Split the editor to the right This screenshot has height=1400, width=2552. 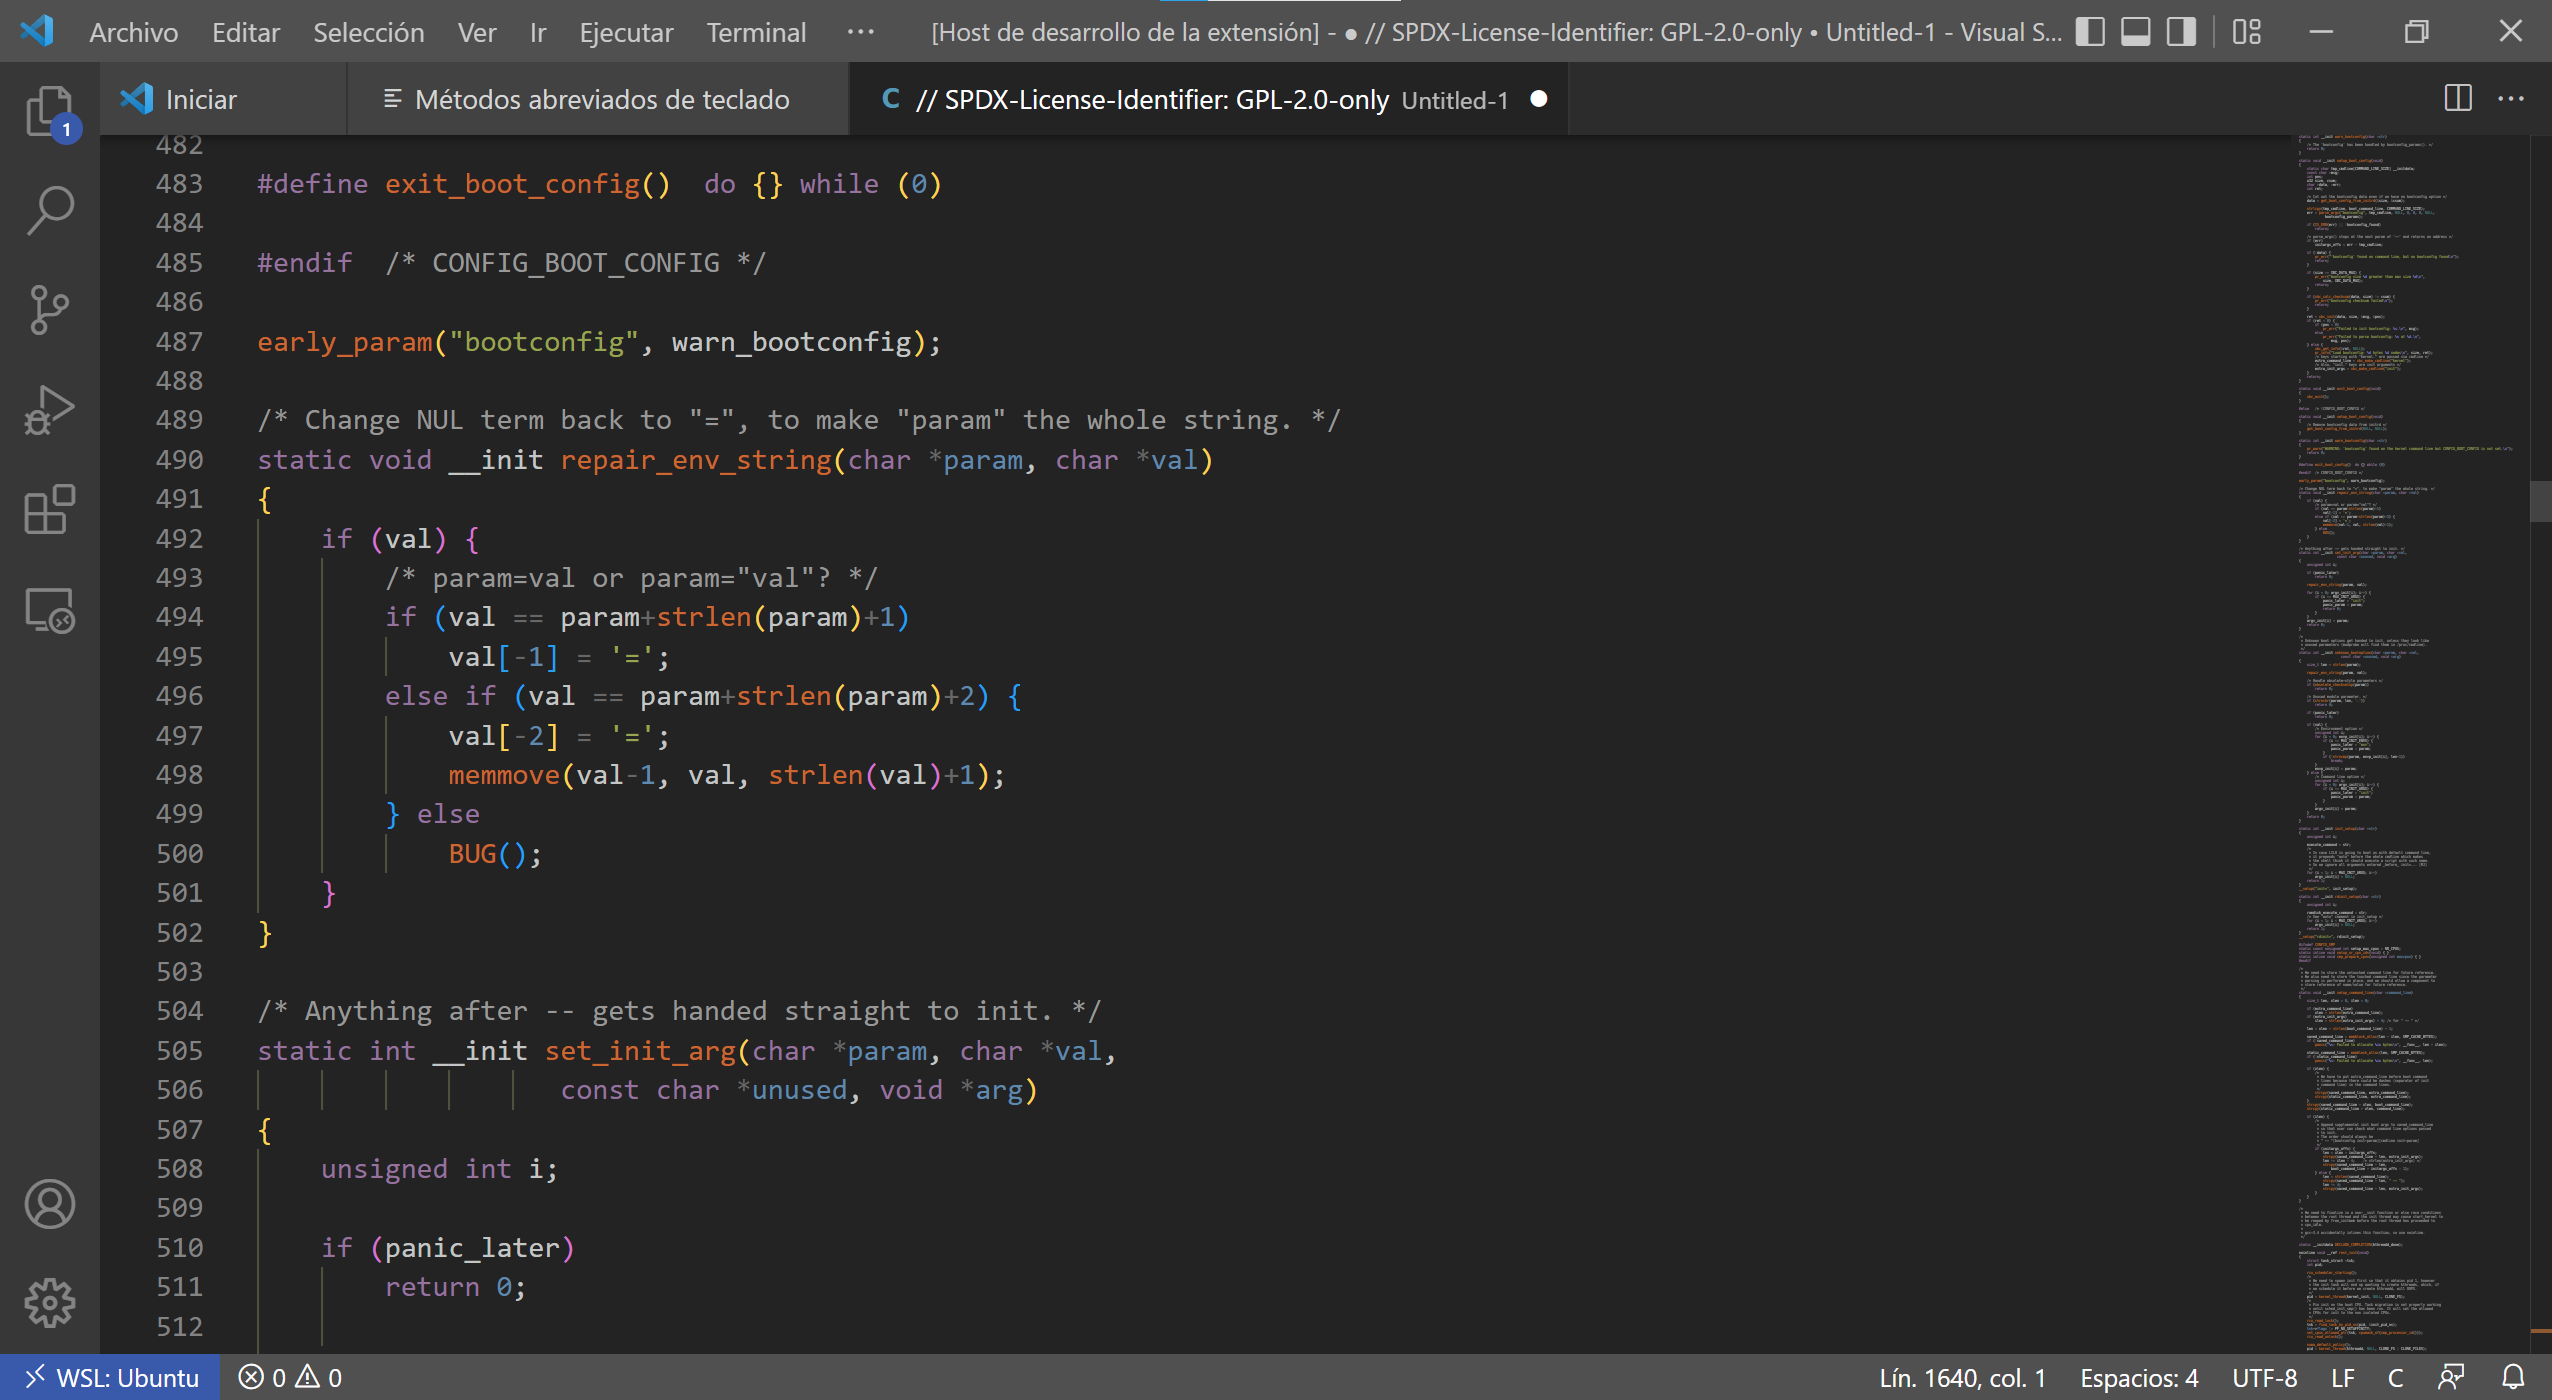click(2458, 99)
